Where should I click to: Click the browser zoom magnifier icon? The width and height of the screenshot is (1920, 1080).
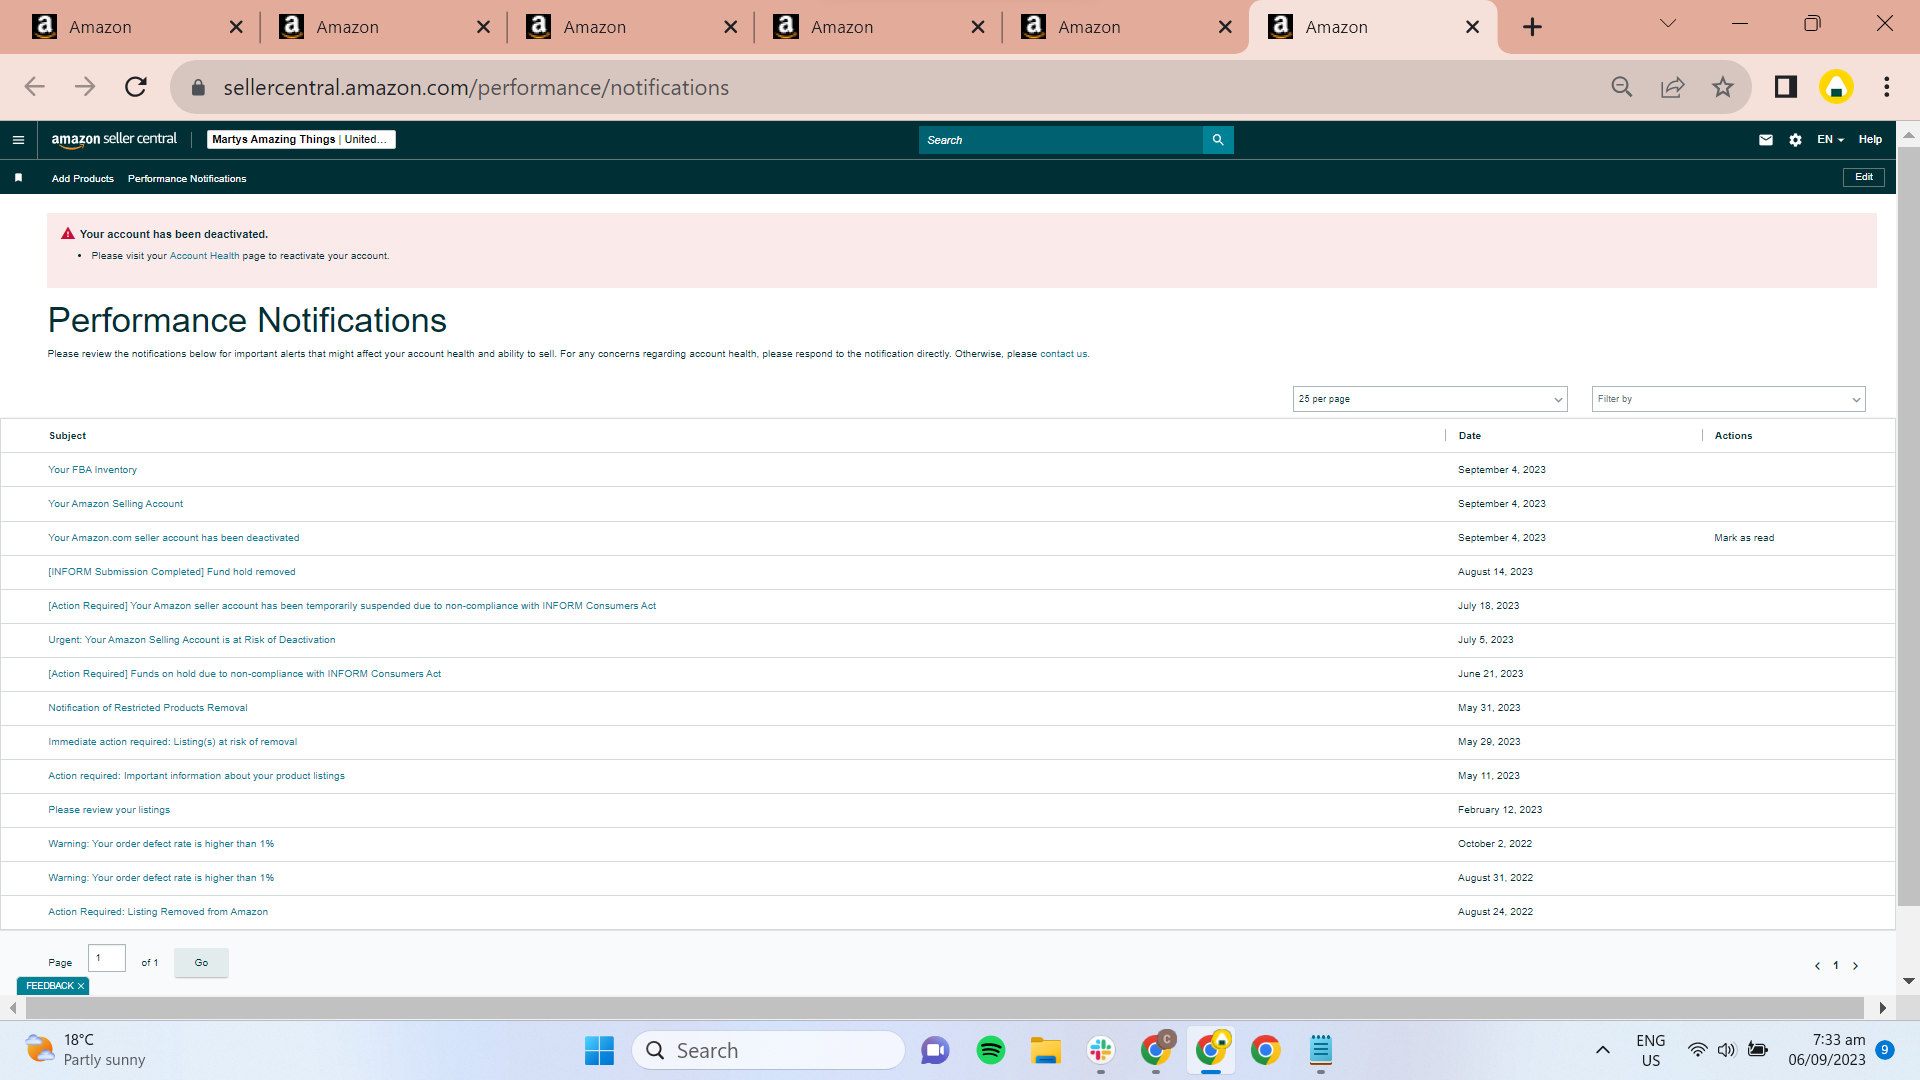pos(1622,87)
